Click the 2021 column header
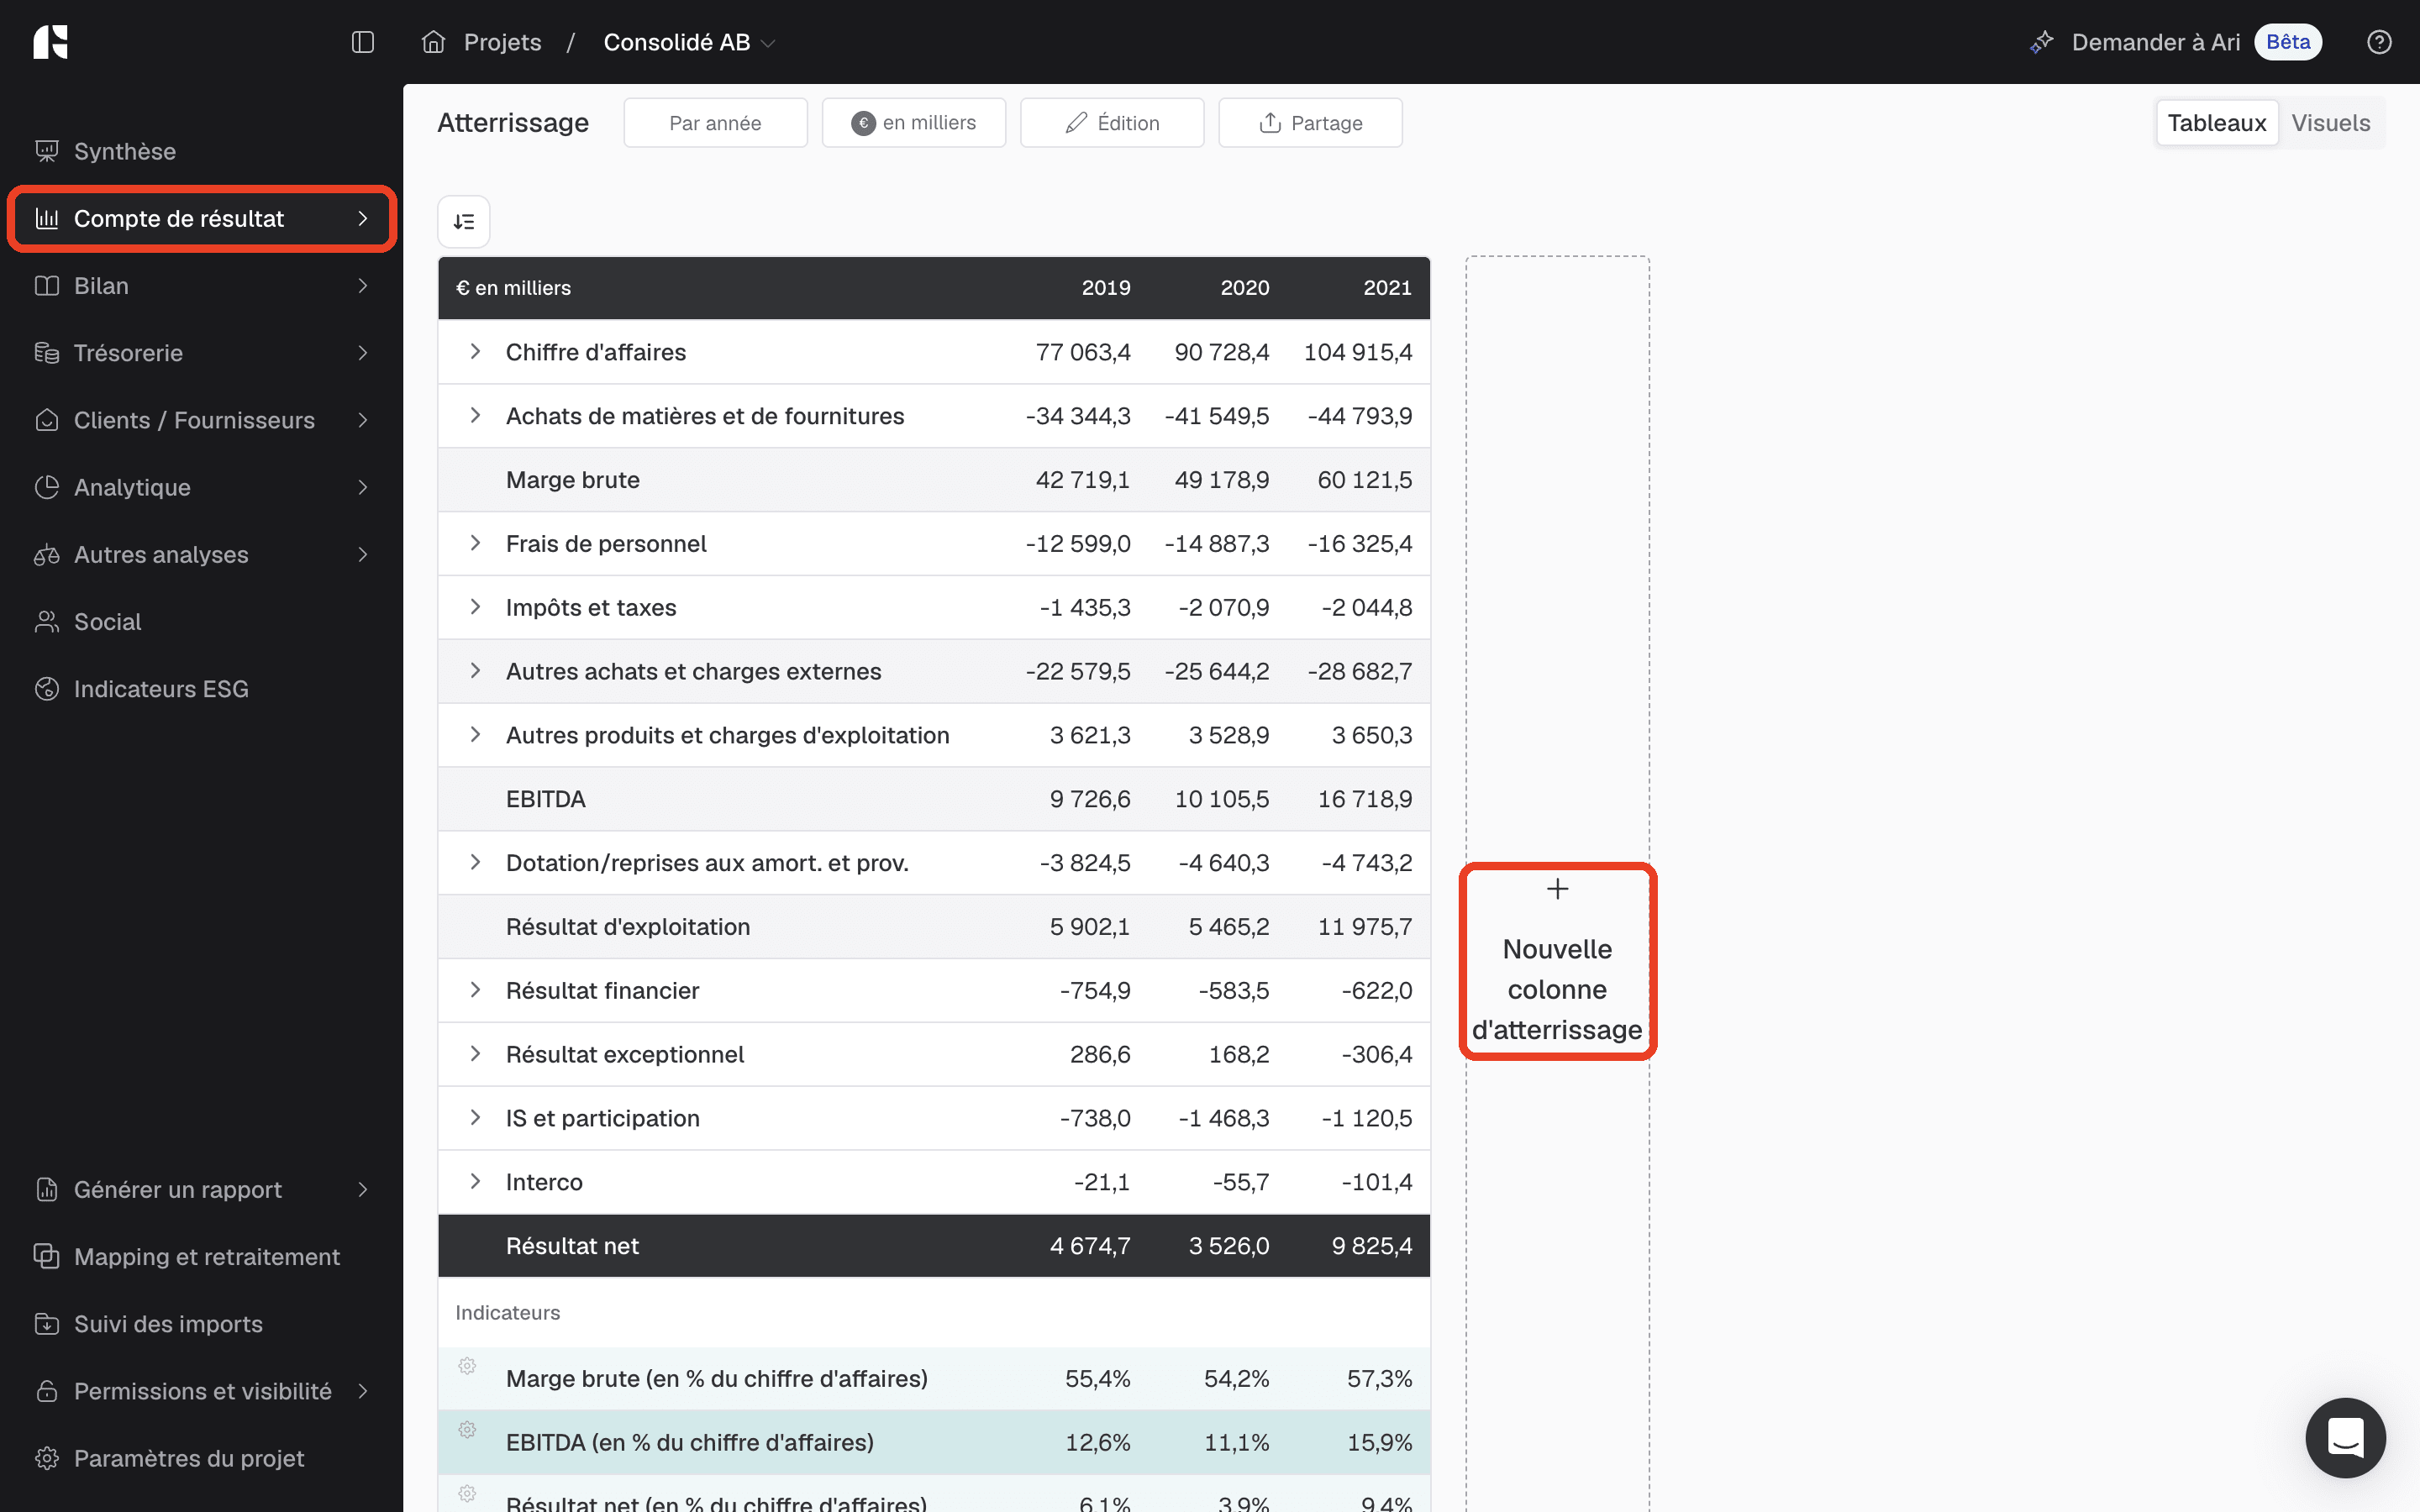2420x1512 pixels. tap(1387, 288)
